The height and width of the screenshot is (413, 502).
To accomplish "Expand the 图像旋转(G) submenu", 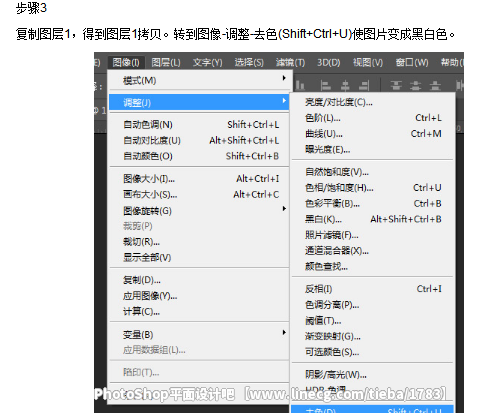I will pos(199,211).
